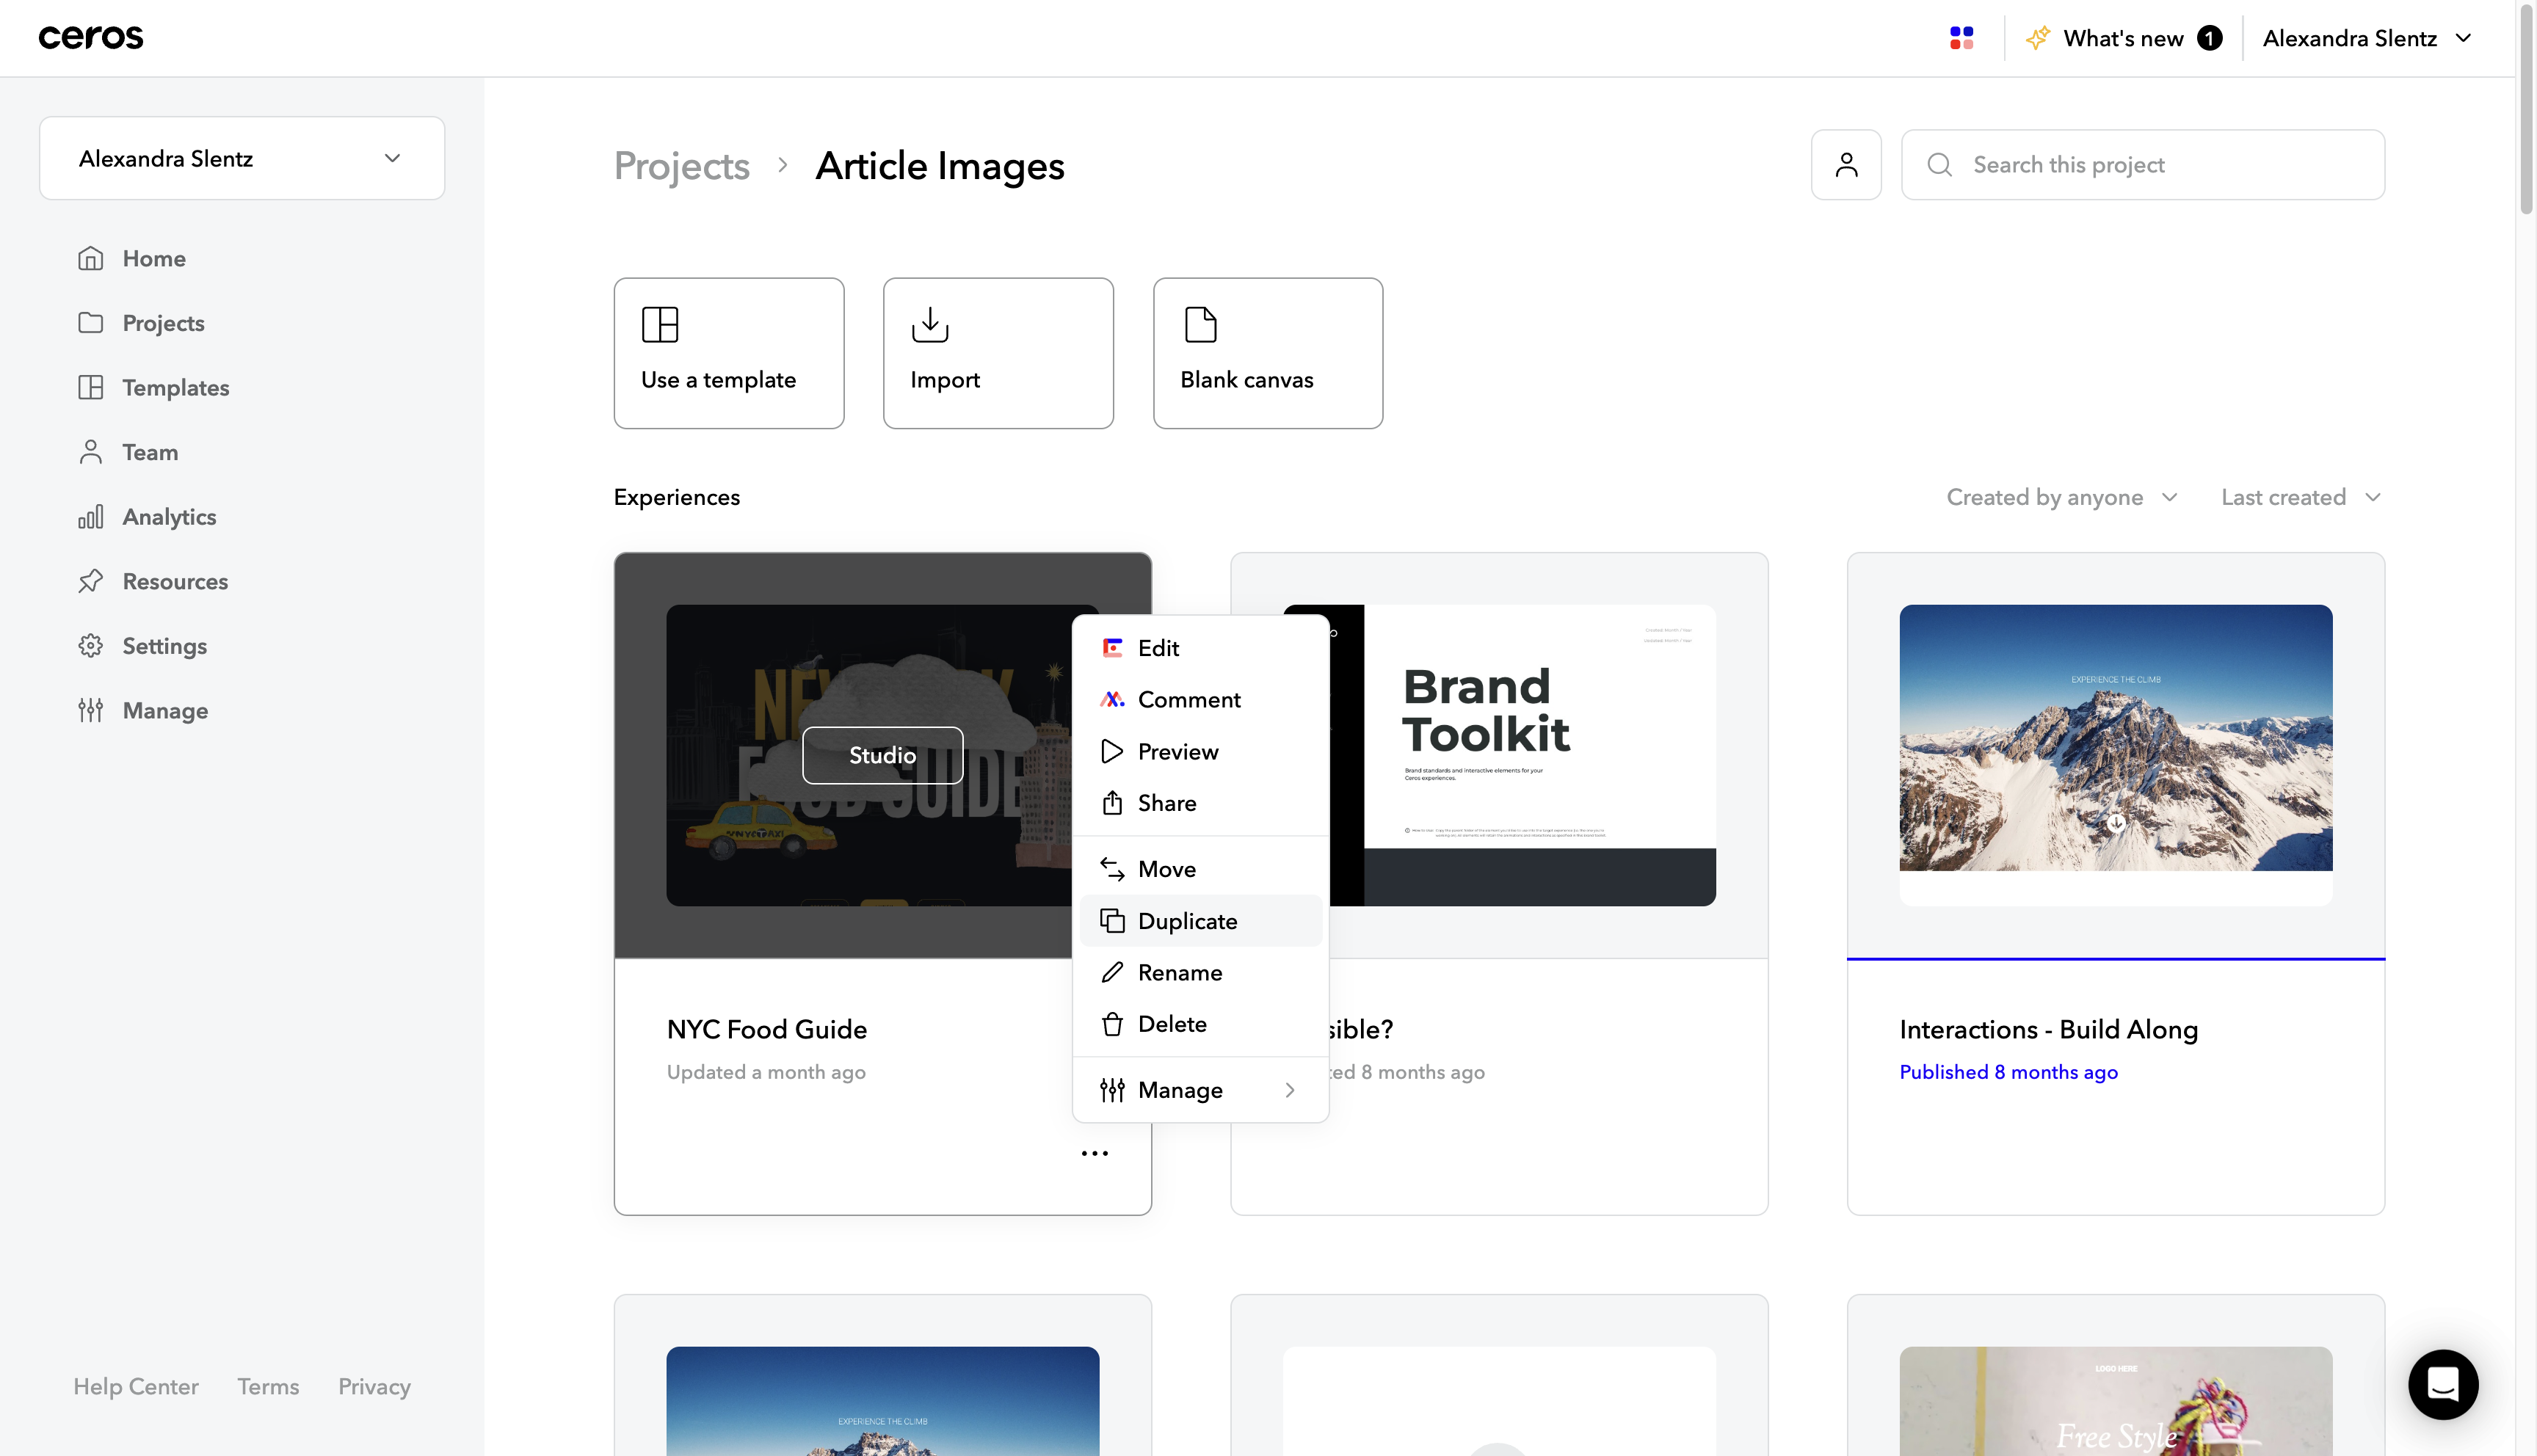The width and height of the screenshot is (2537, 1456).
Task: Click the Use a template layout icon
Action: [x=660, y=324]
